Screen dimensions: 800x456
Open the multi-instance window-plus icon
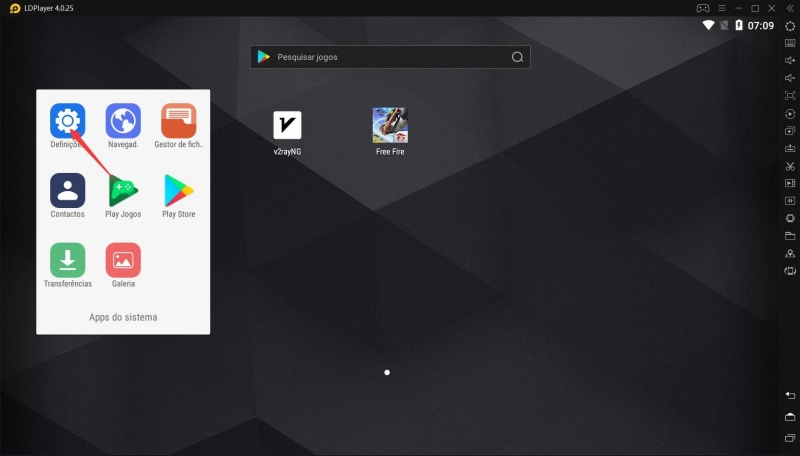tap(790, 131)
